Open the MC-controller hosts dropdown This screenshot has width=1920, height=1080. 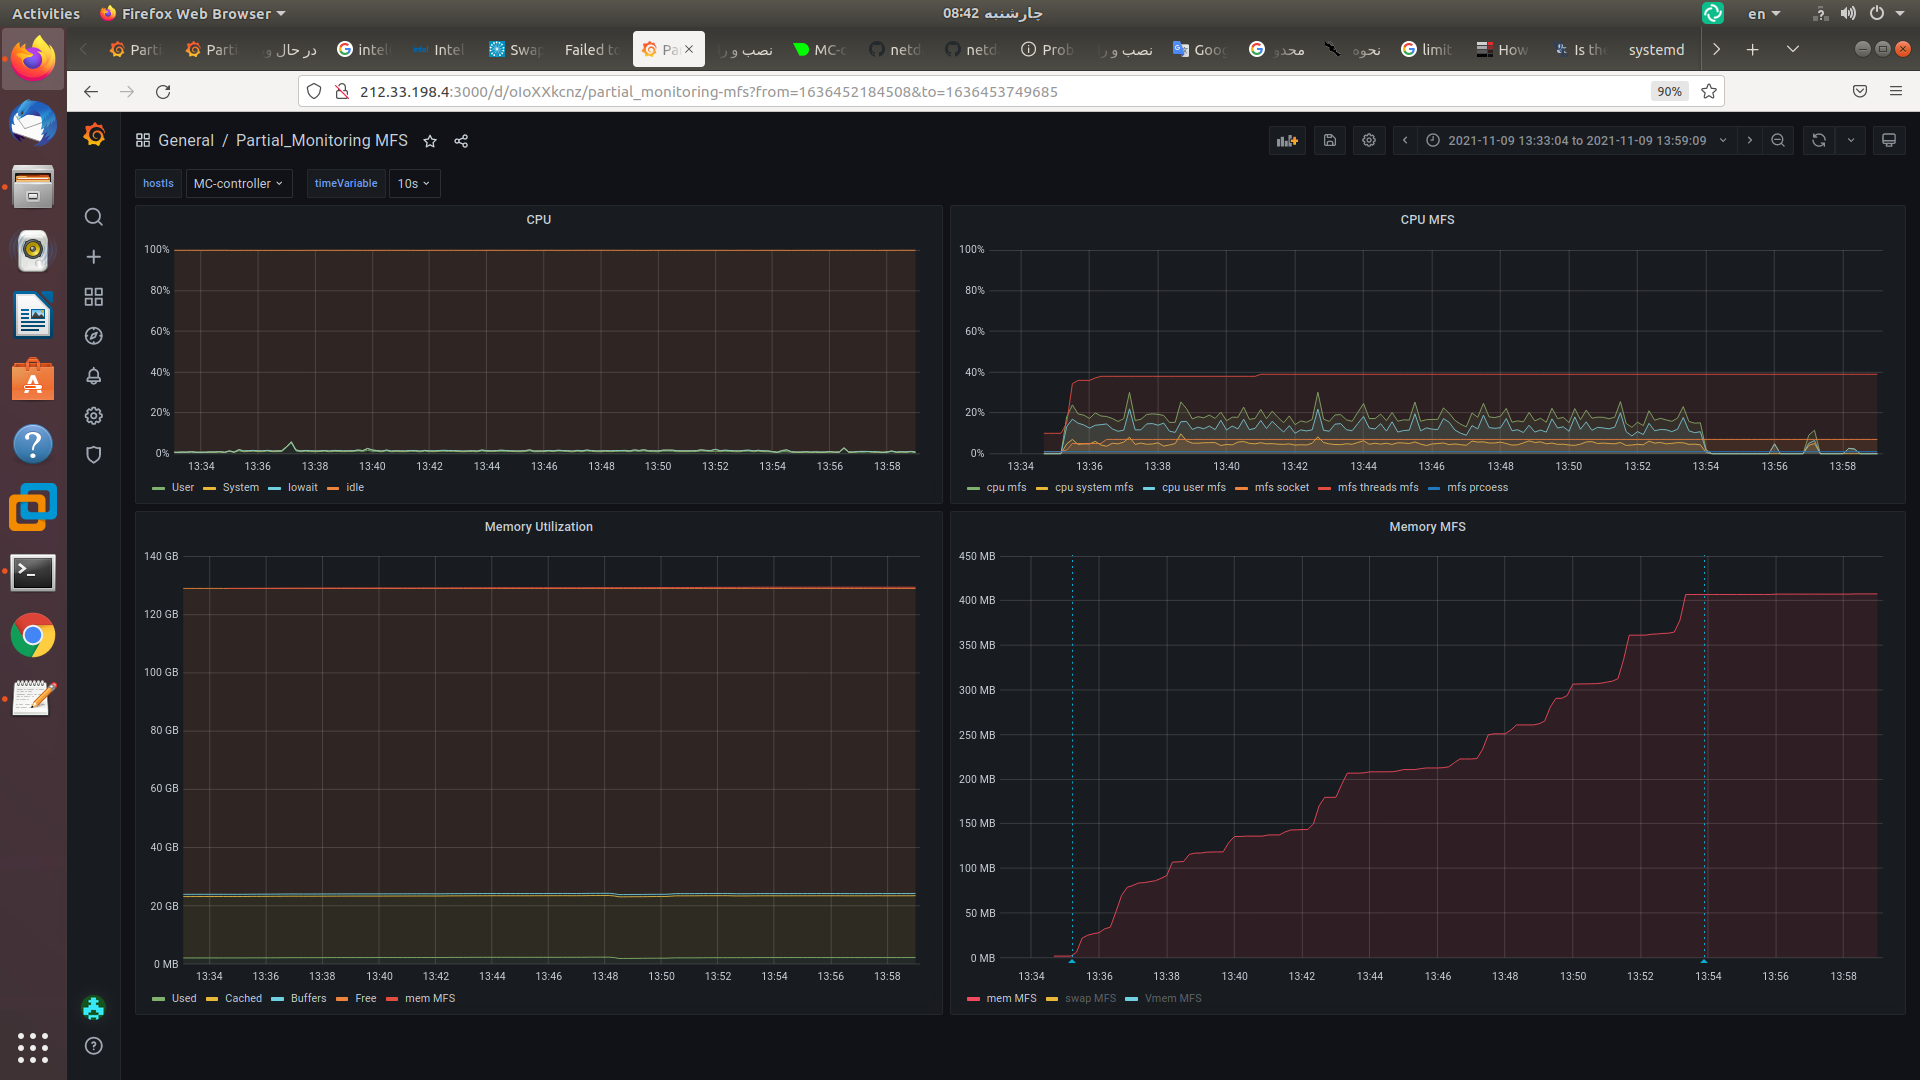tap(238, 184)
